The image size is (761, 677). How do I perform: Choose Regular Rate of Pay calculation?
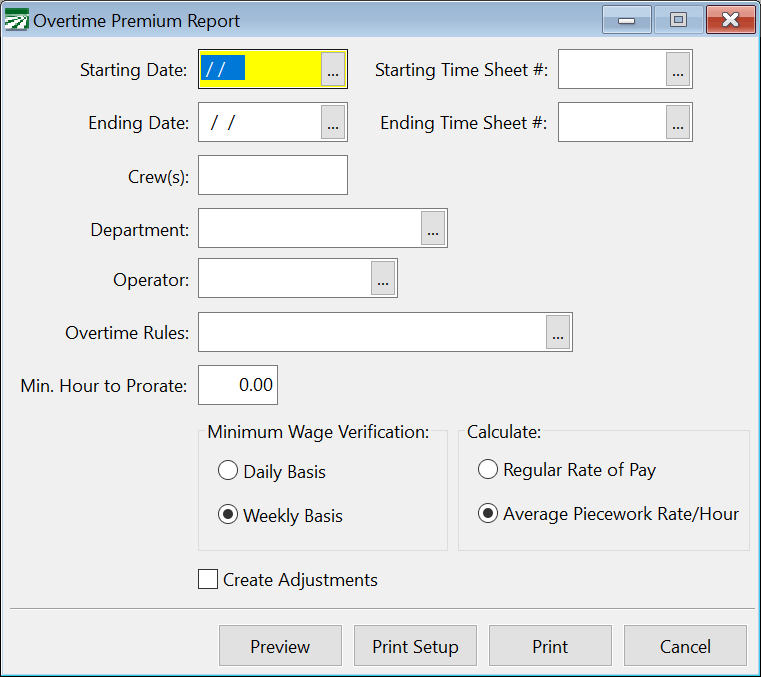tap(488, 469)
